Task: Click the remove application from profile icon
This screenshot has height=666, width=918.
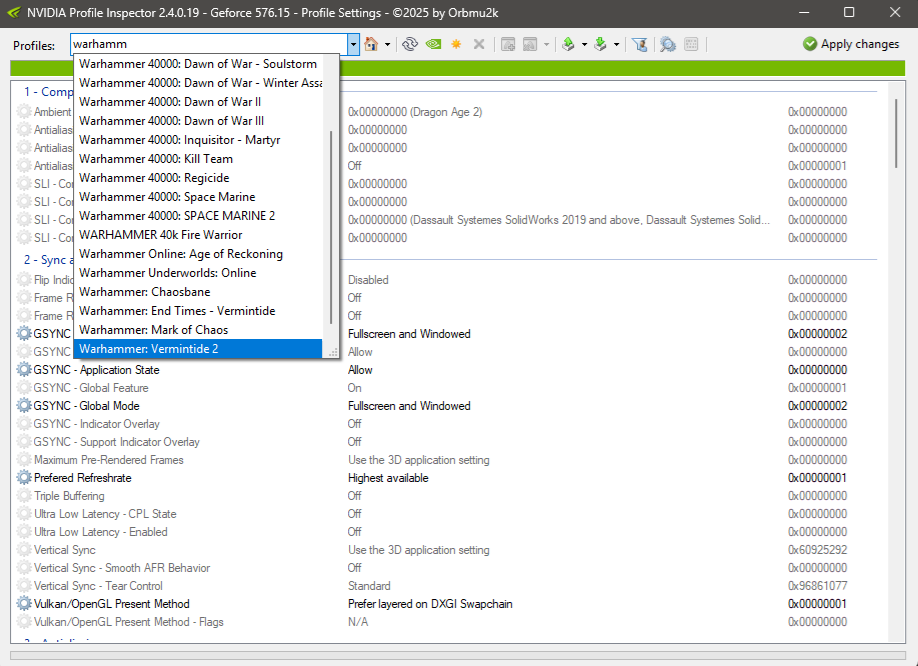Action: coord(530,44)
